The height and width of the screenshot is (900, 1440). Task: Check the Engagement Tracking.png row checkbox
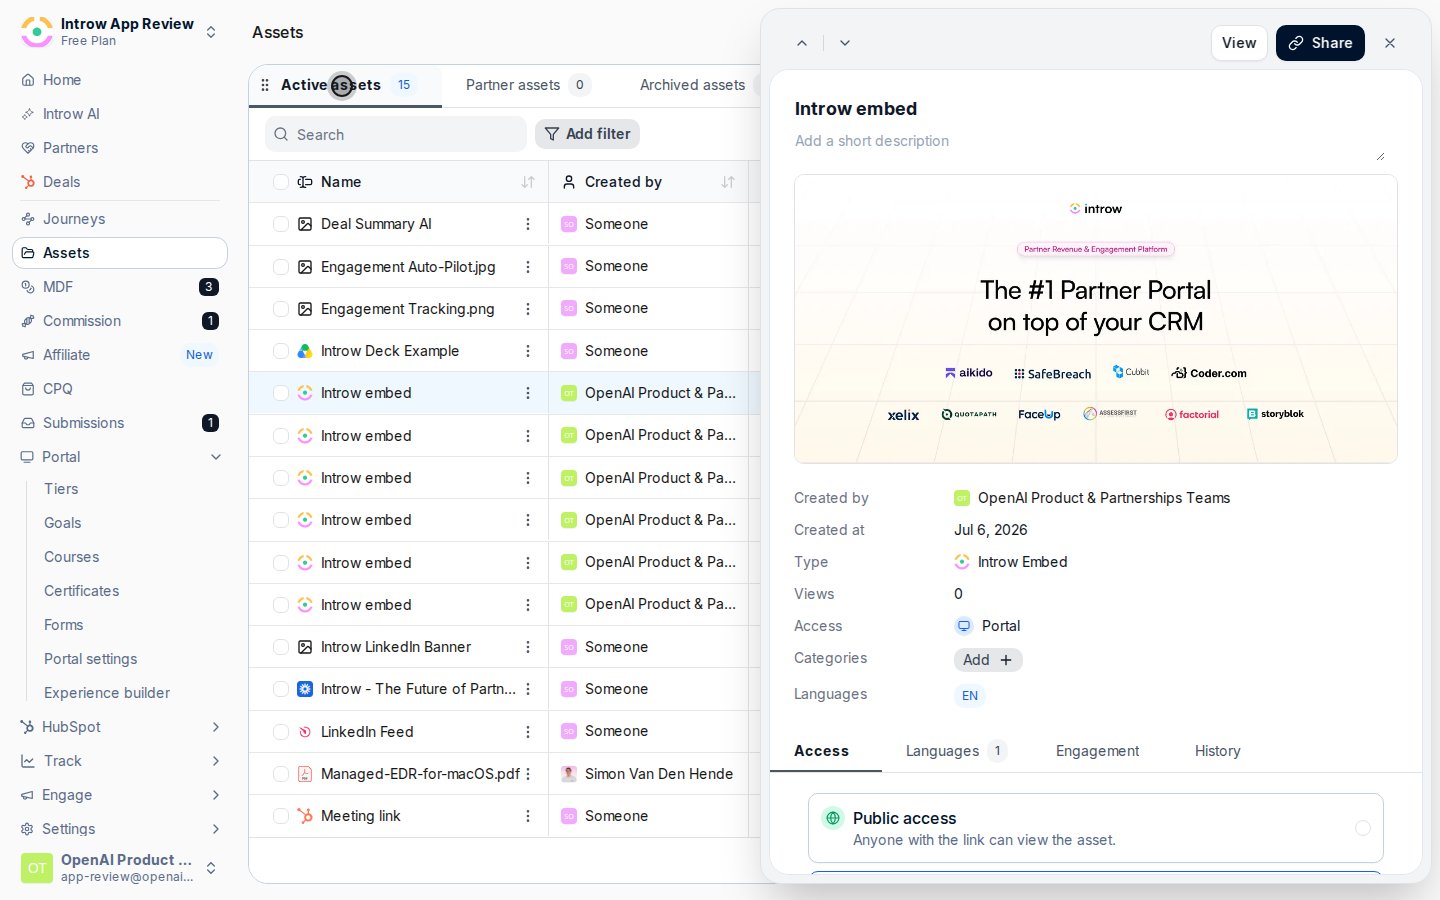(281, 309)
